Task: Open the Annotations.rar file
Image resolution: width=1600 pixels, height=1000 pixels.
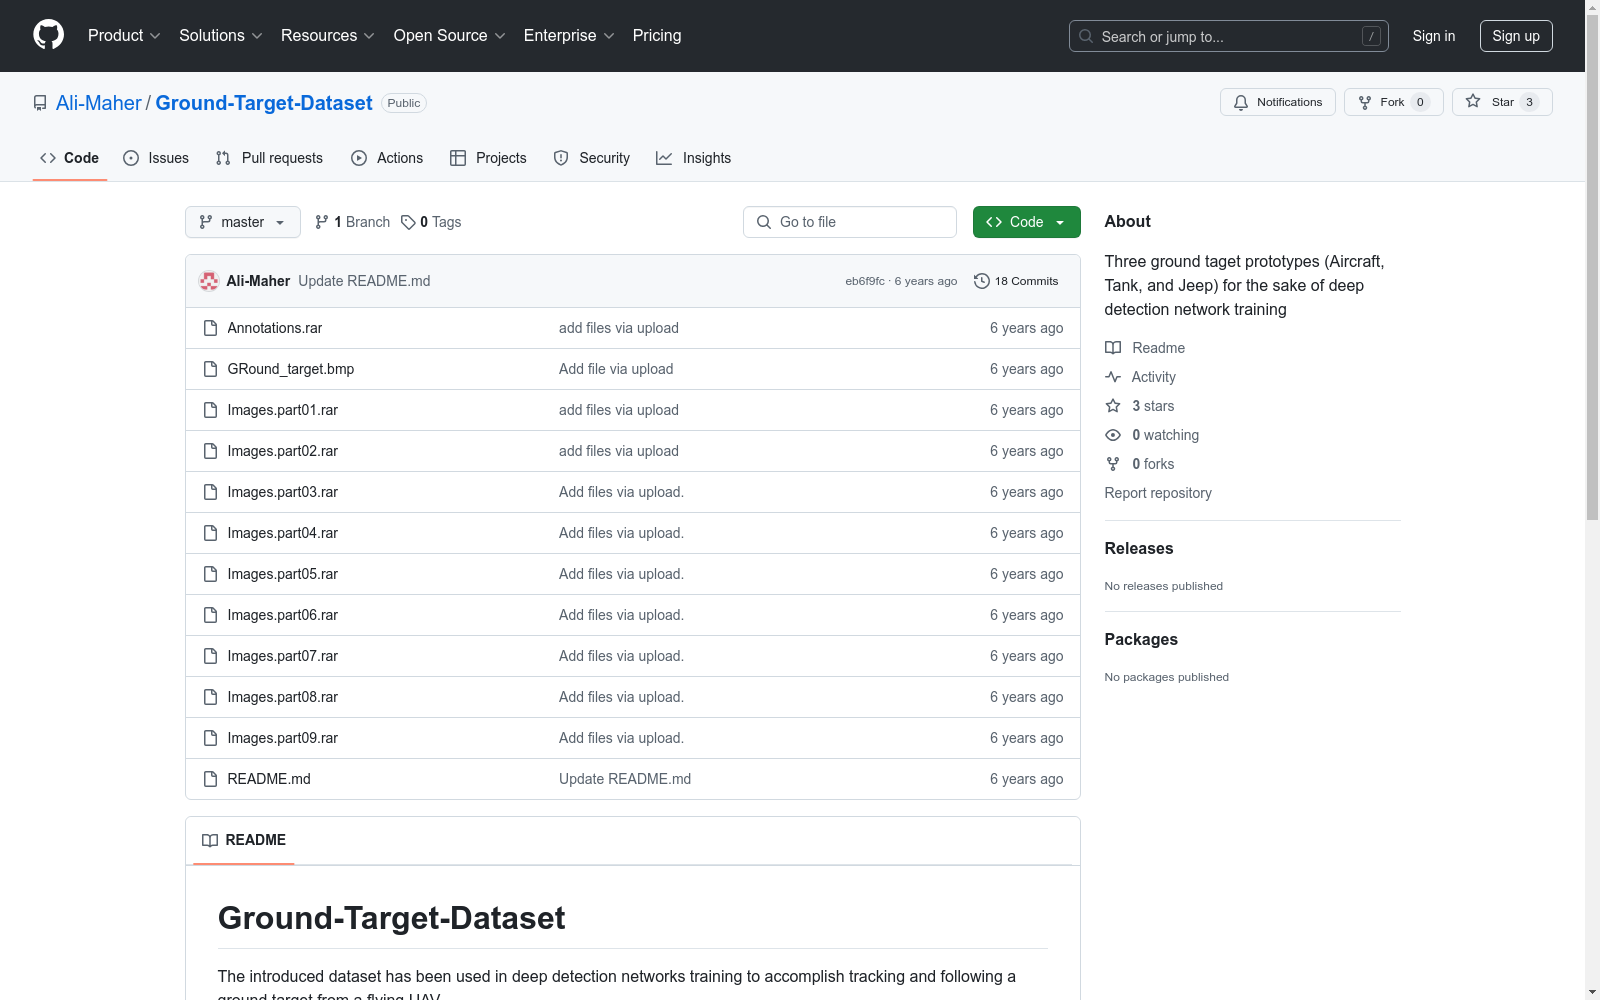Action: [275, 328]
